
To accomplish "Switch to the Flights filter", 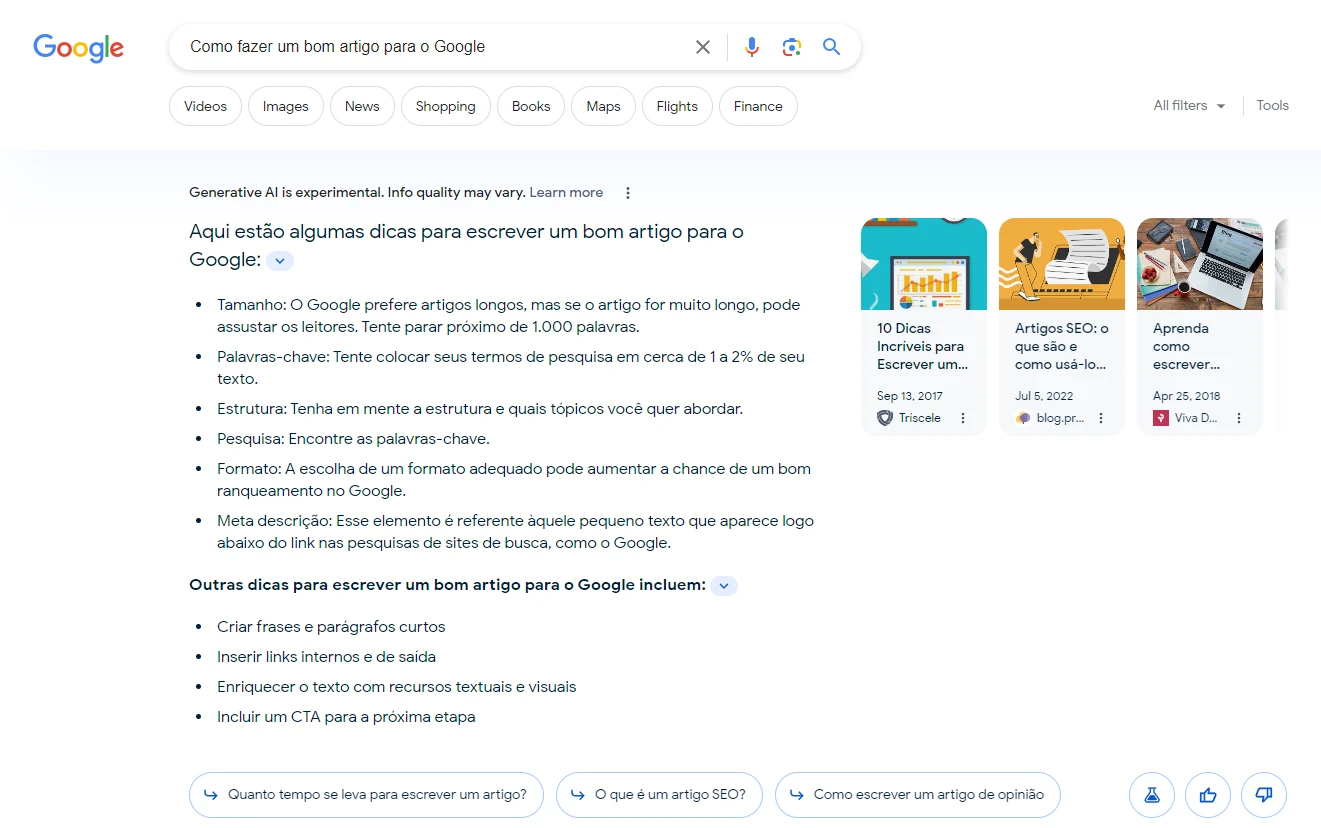I will point(677,106).
